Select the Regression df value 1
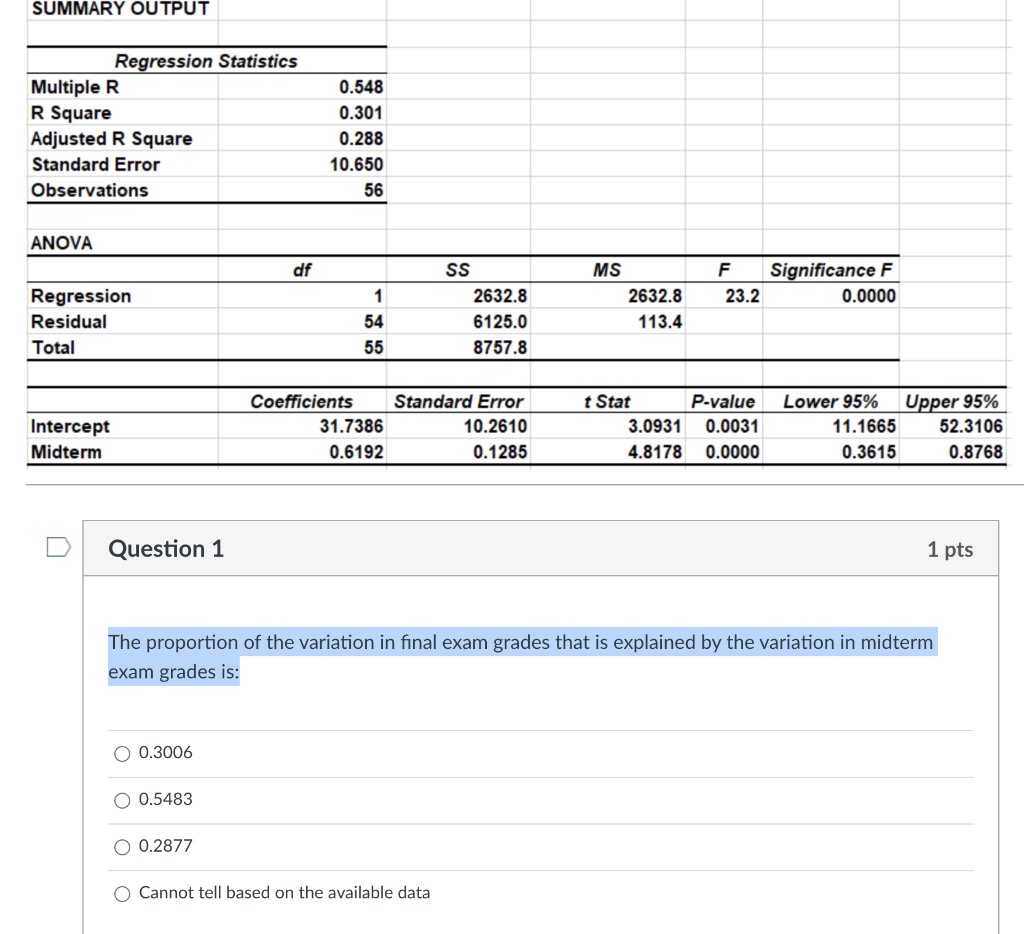 point(378,295)
